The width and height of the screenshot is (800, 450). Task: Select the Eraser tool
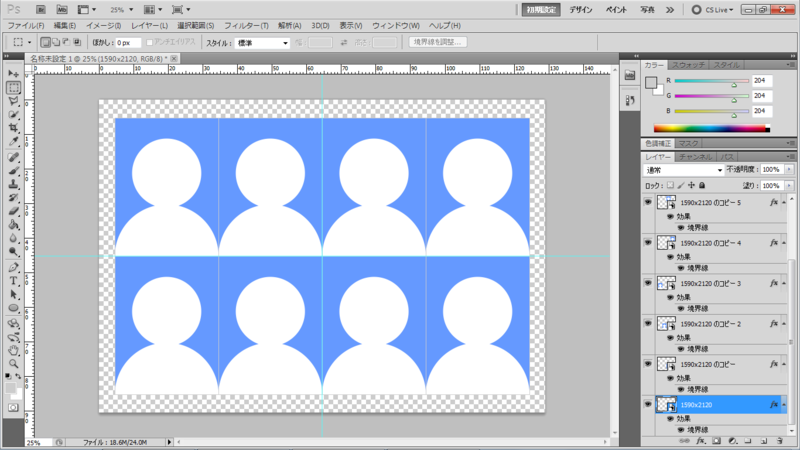(x=14, y=211)
